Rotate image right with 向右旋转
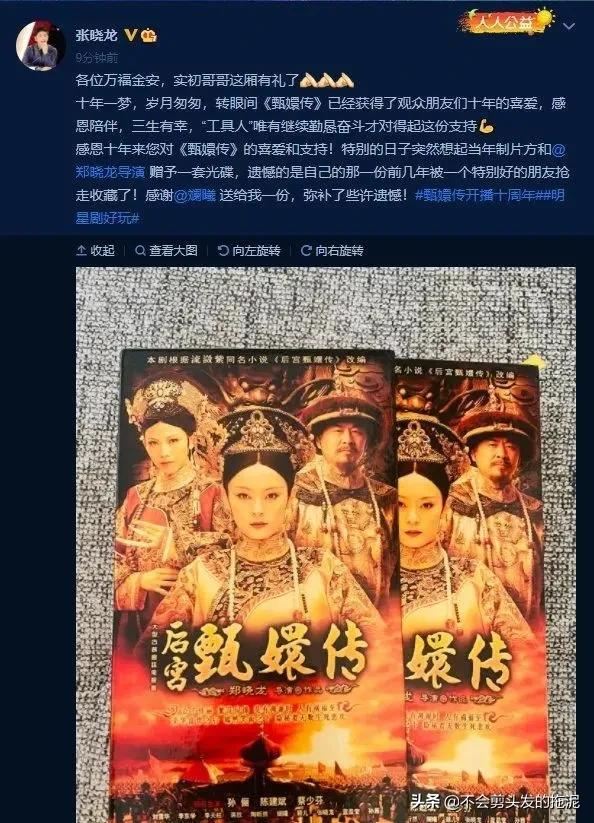The height and width of the screenshot is (823, 594). pos(332,250)
